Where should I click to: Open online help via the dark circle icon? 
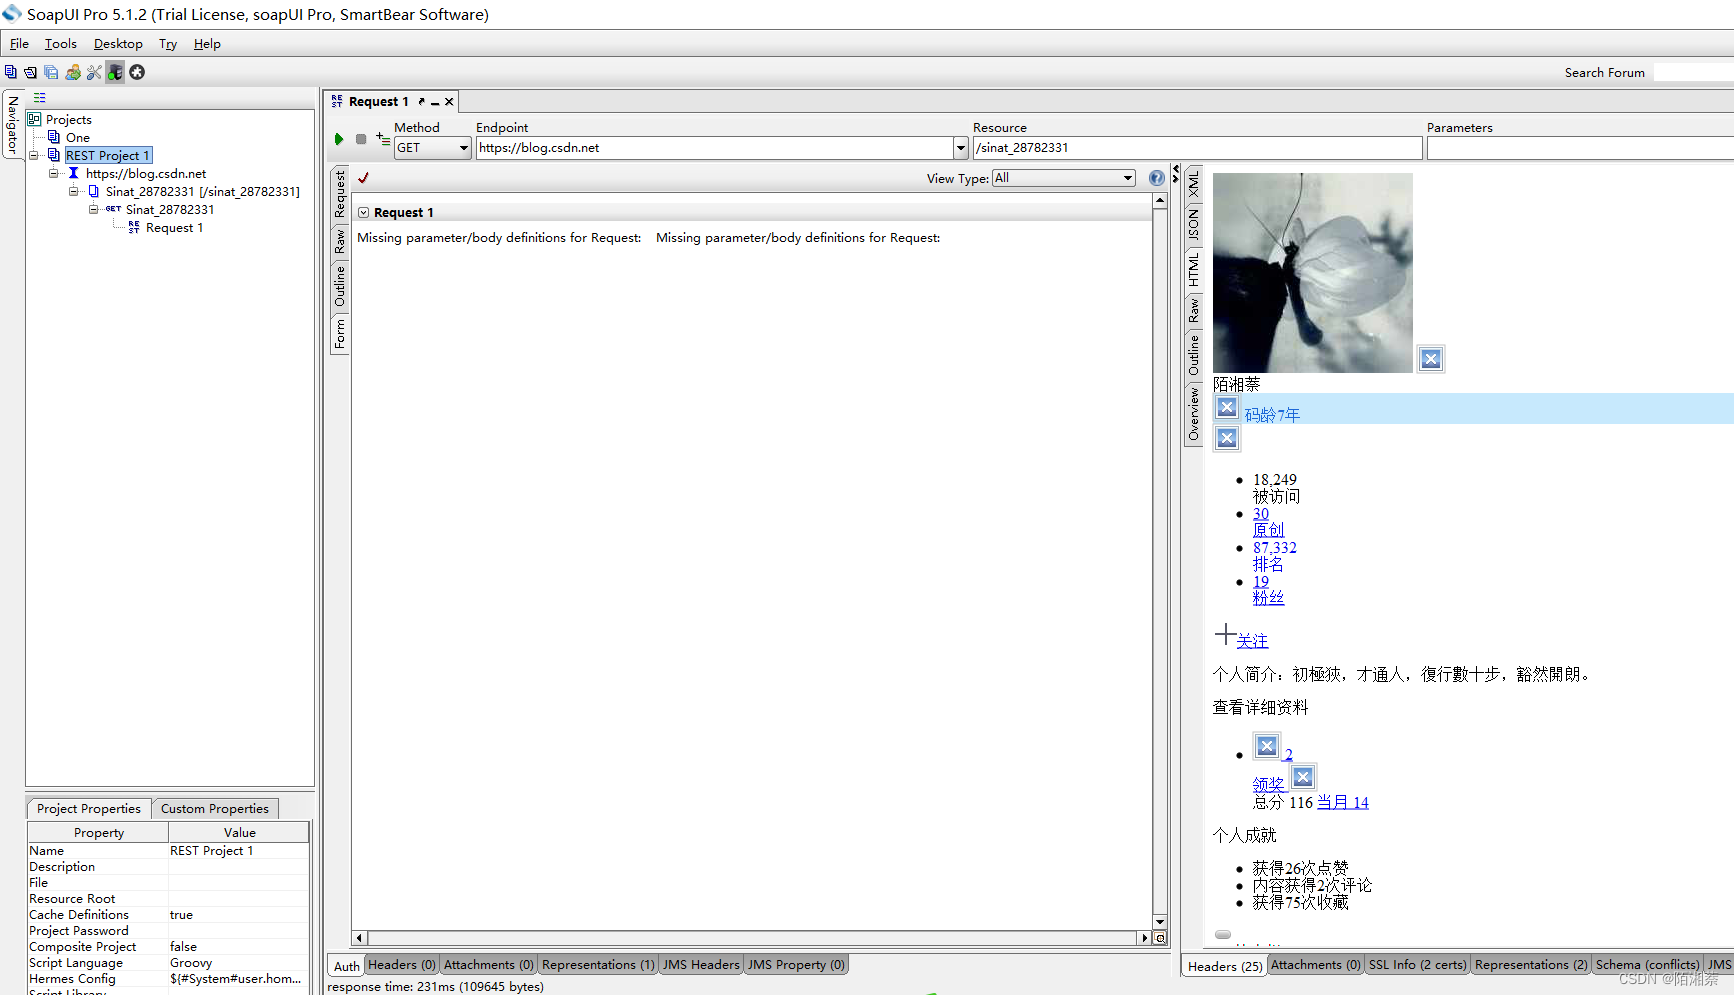pos(137,72)
